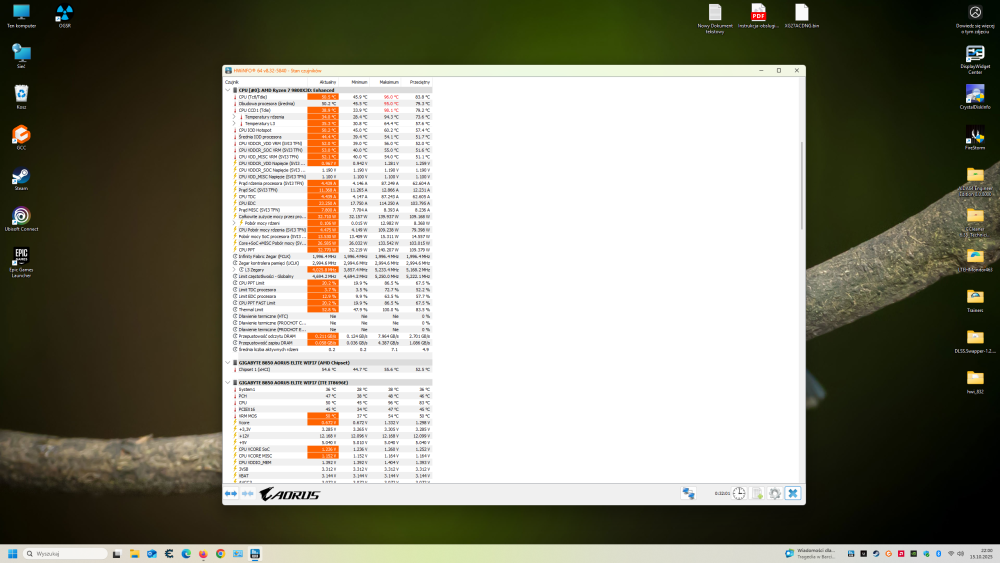This screenshot has width=1000, height=563.
Task: Open HWiNFO sensor settings gear icon
Action: (774, 493)
